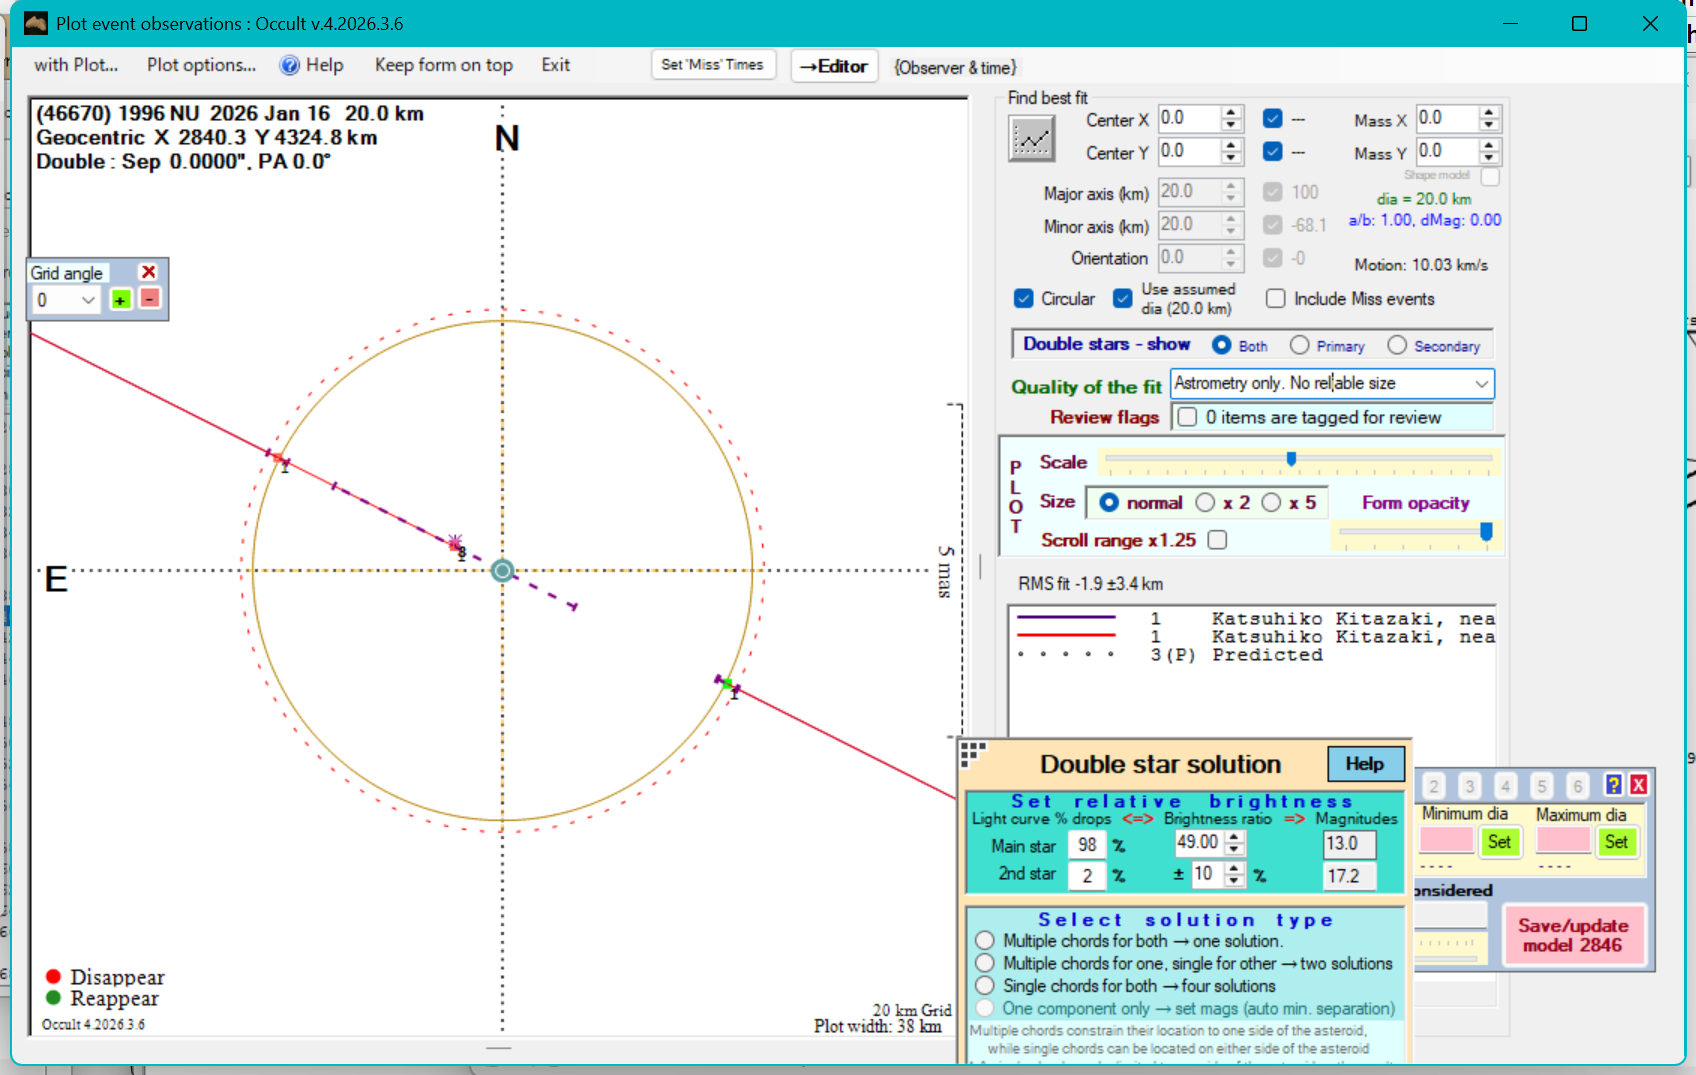Select the Primary double star radio button
The width and height of the screenshot is (1696, 1075).
point(1299,345)
